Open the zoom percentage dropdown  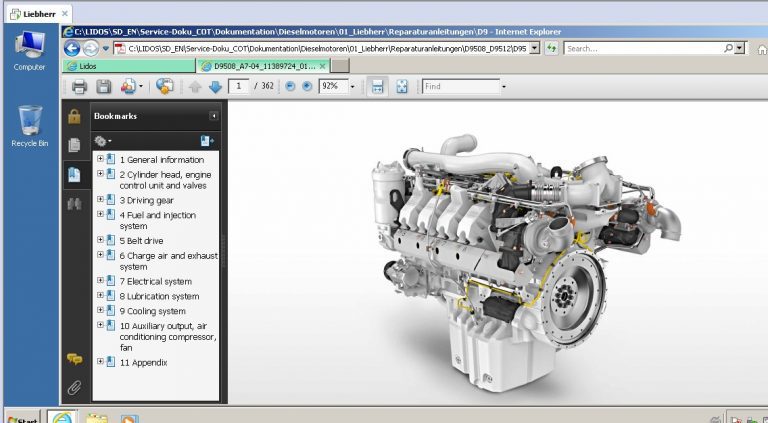(352, 87)
